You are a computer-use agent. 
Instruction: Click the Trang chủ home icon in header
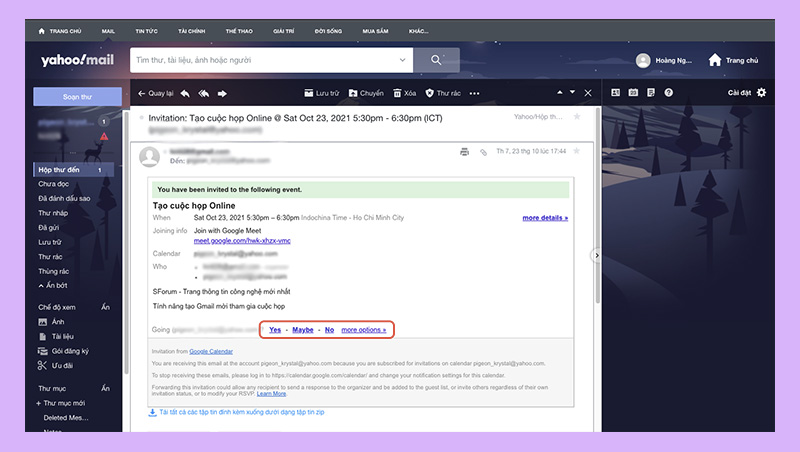point(715,60)
